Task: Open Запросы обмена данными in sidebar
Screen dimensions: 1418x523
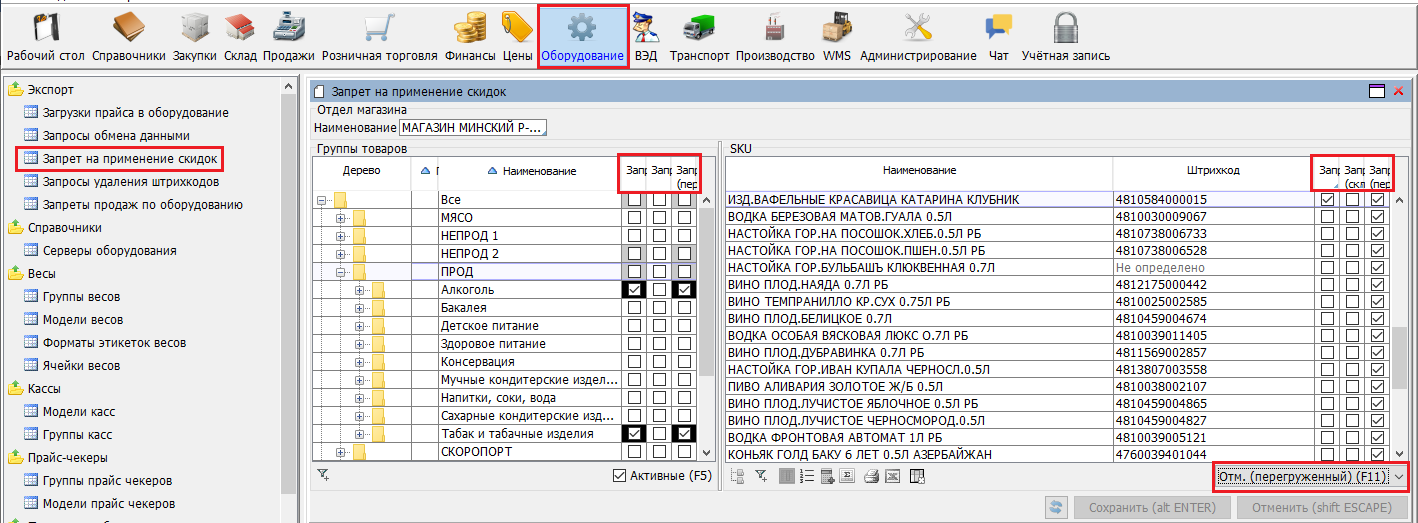Action: click(115, 135)
